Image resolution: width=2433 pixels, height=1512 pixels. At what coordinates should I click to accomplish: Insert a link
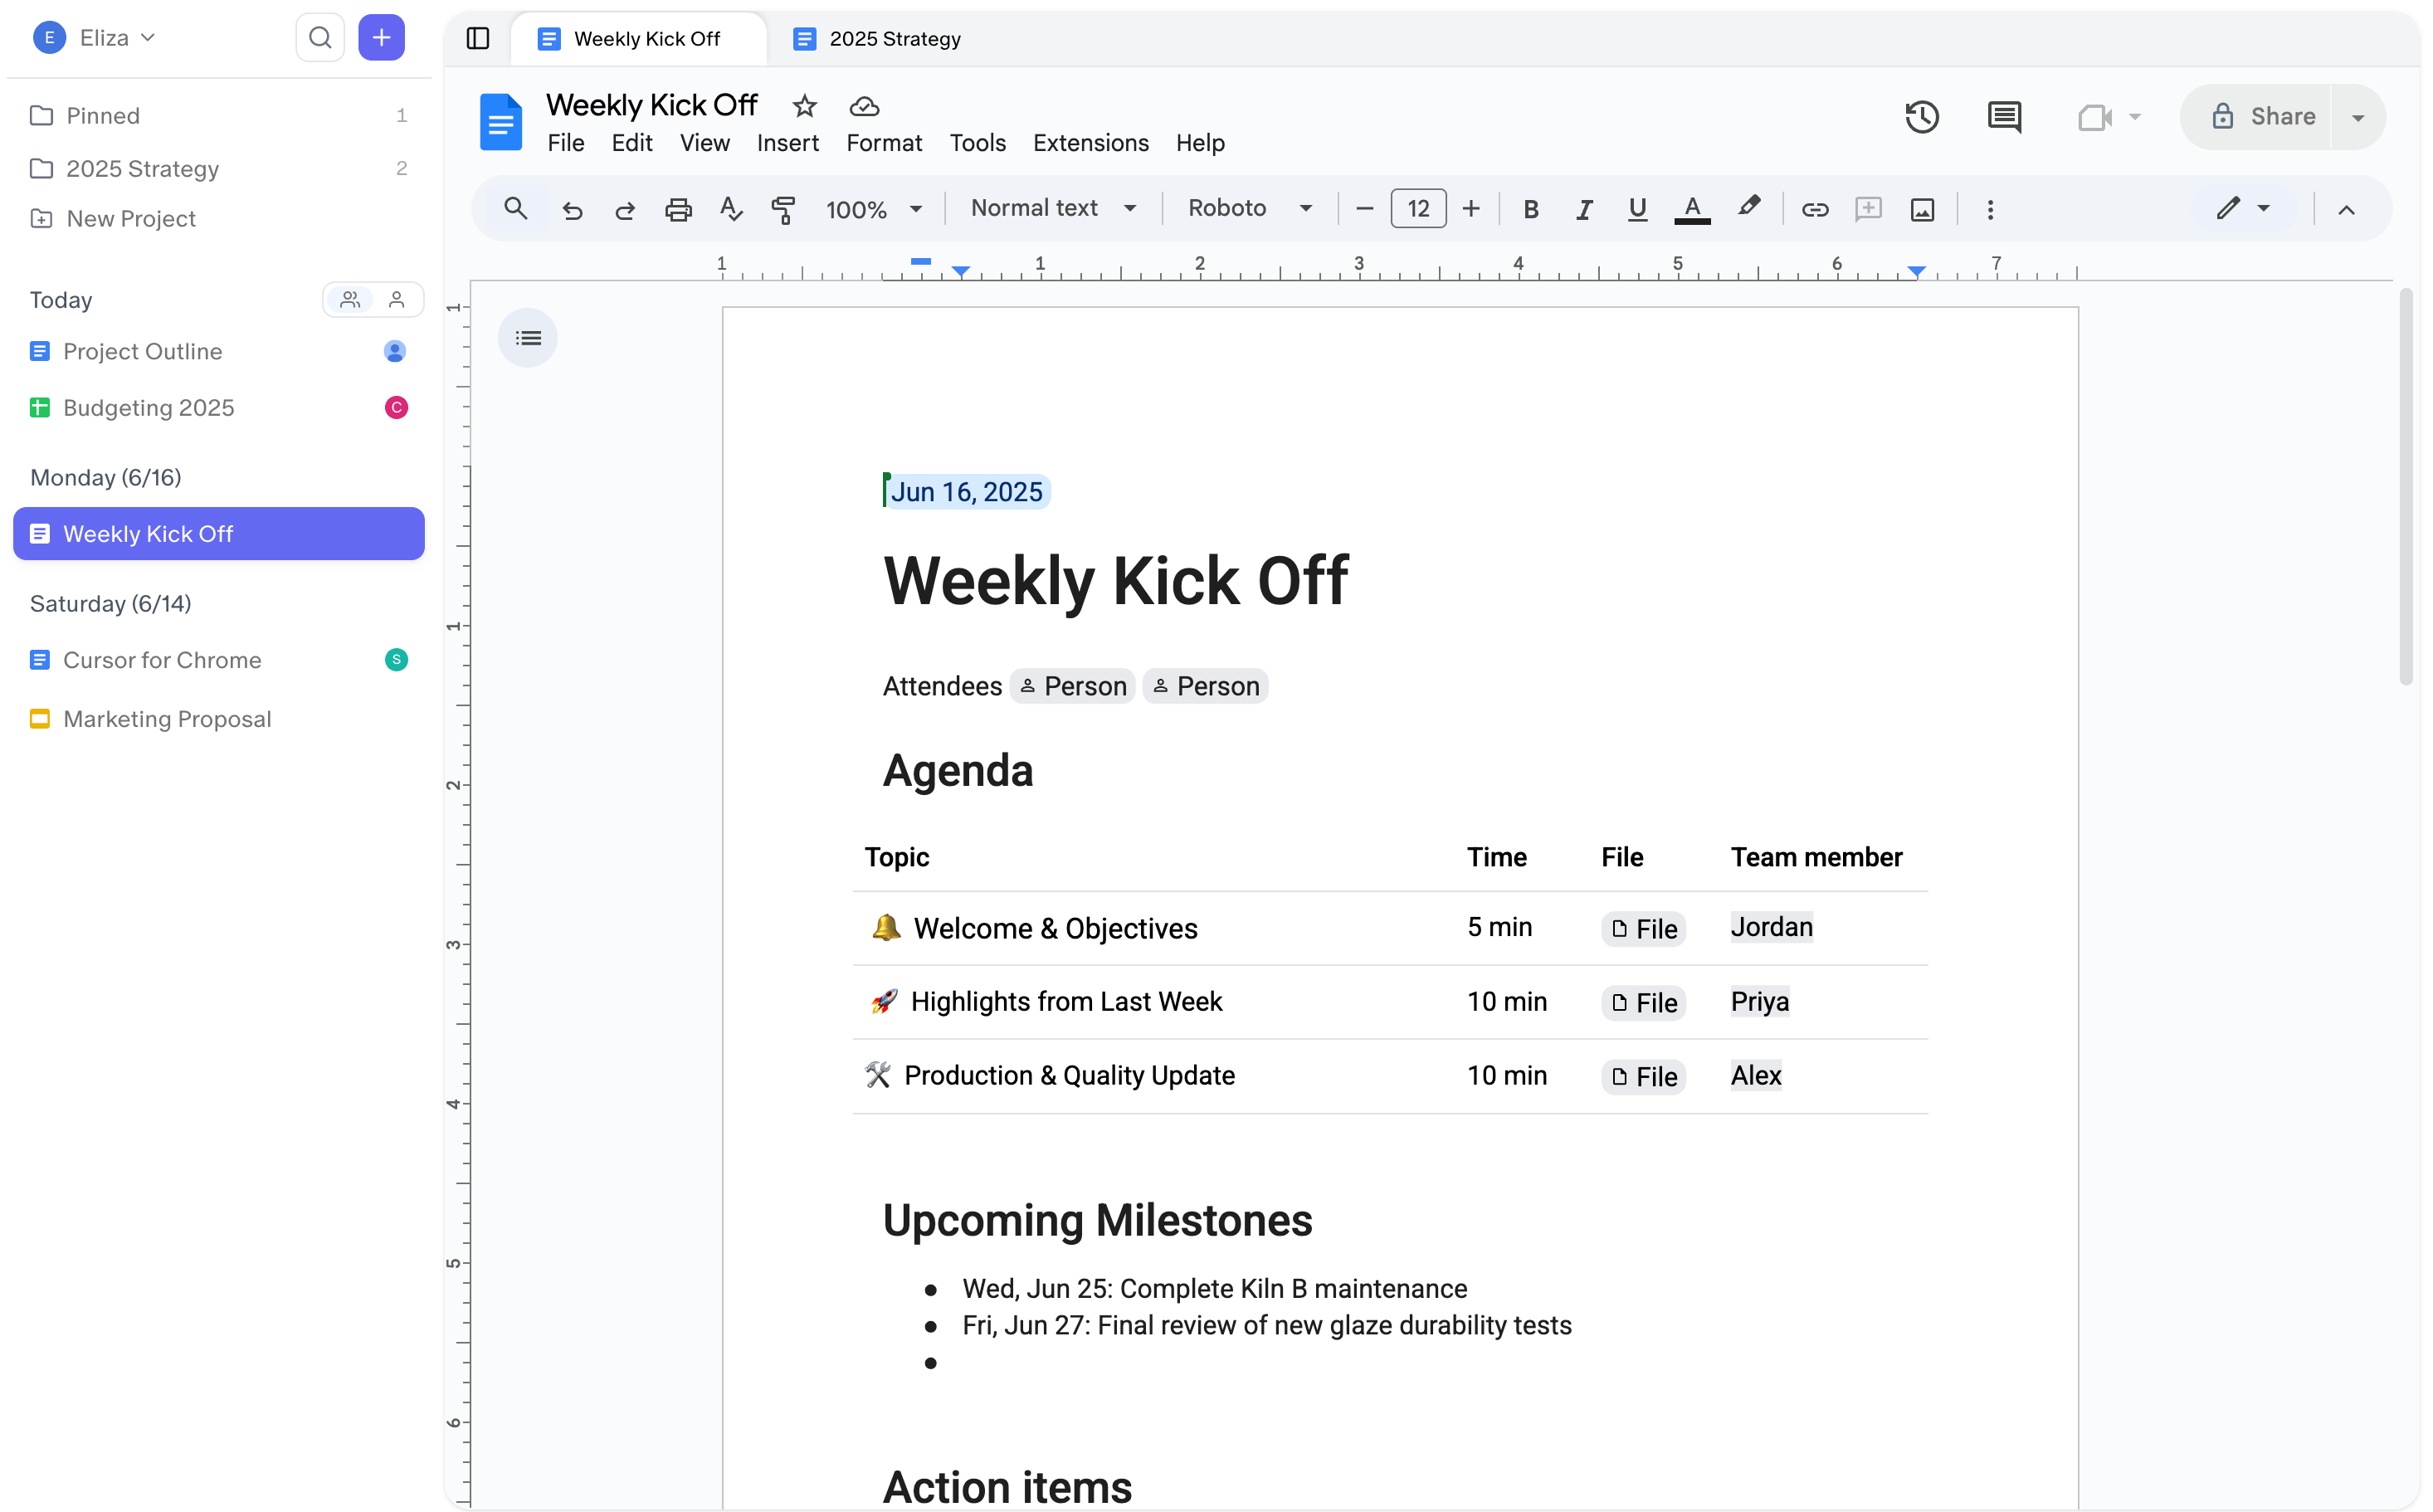coord(1814,209)
